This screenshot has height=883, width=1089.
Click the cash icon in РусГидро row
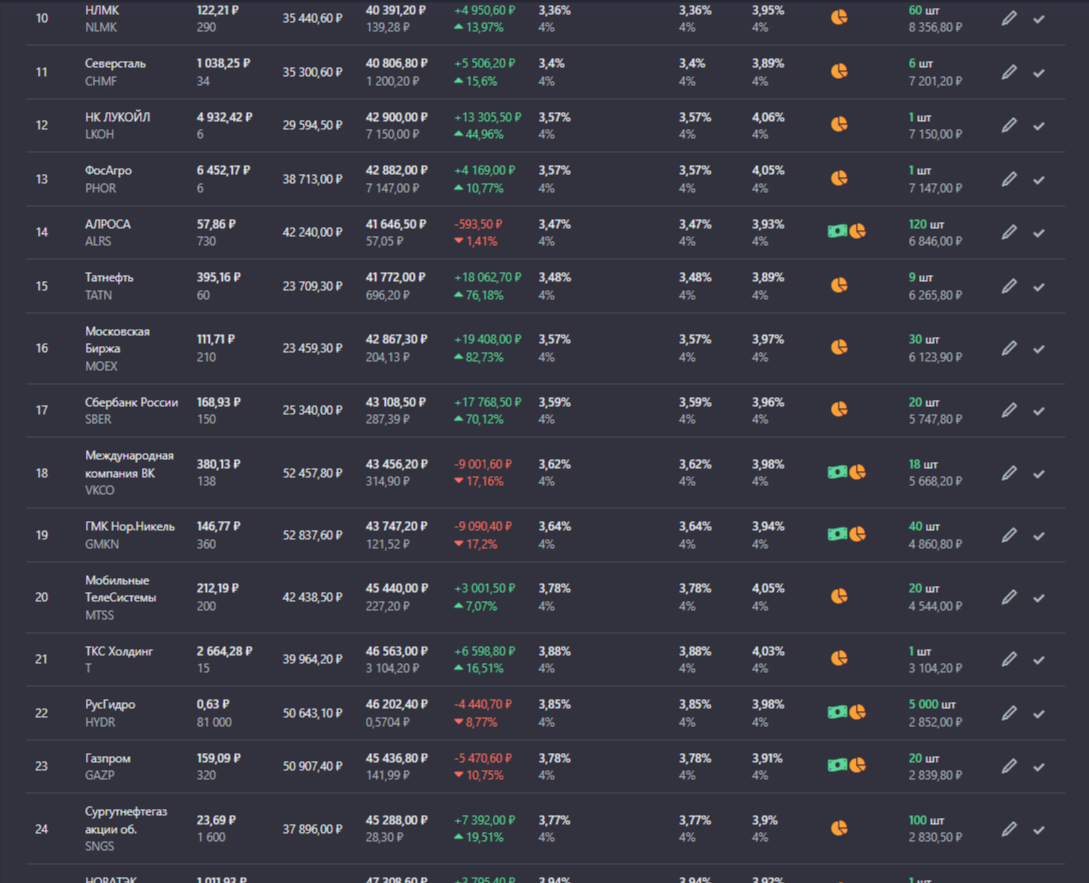pyautogui.click(x=837, y=712)
